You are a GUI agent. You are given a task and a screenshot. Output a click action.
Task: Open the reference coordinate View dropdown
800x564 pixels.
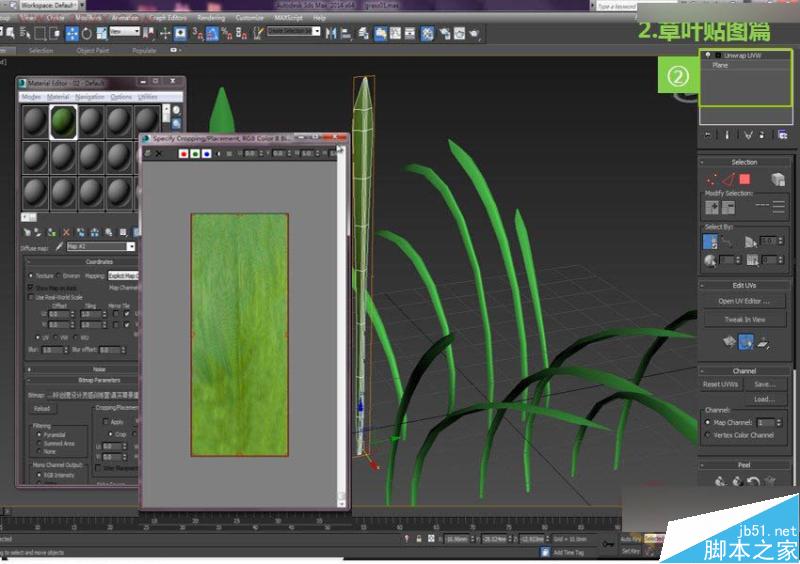[124, 32]
